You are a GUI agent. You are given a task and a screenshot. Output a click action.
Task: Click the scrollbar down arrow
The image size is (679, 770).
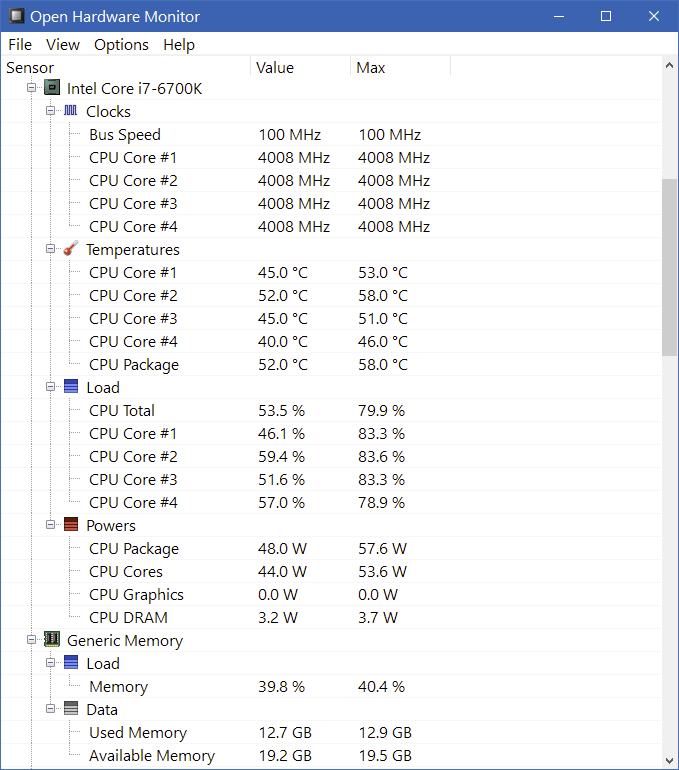pos(669,761)
